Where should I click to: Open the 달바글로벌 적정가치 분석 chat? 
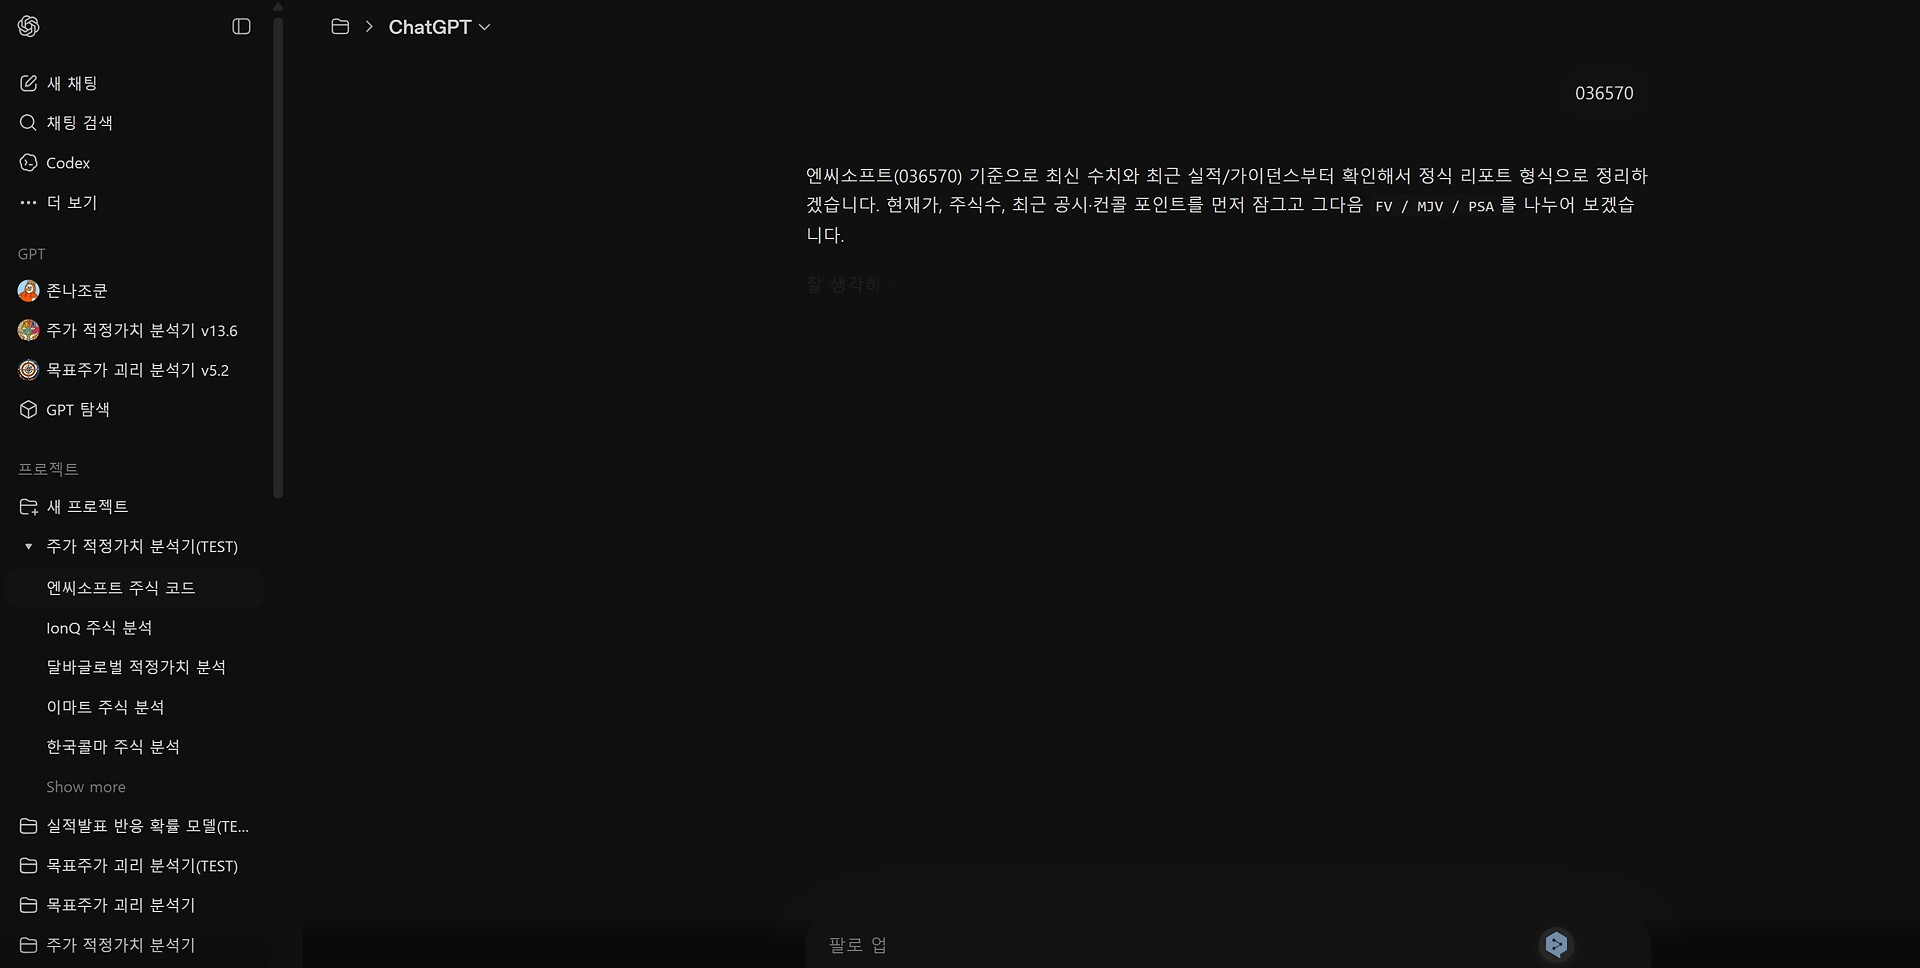coord(135,667)
